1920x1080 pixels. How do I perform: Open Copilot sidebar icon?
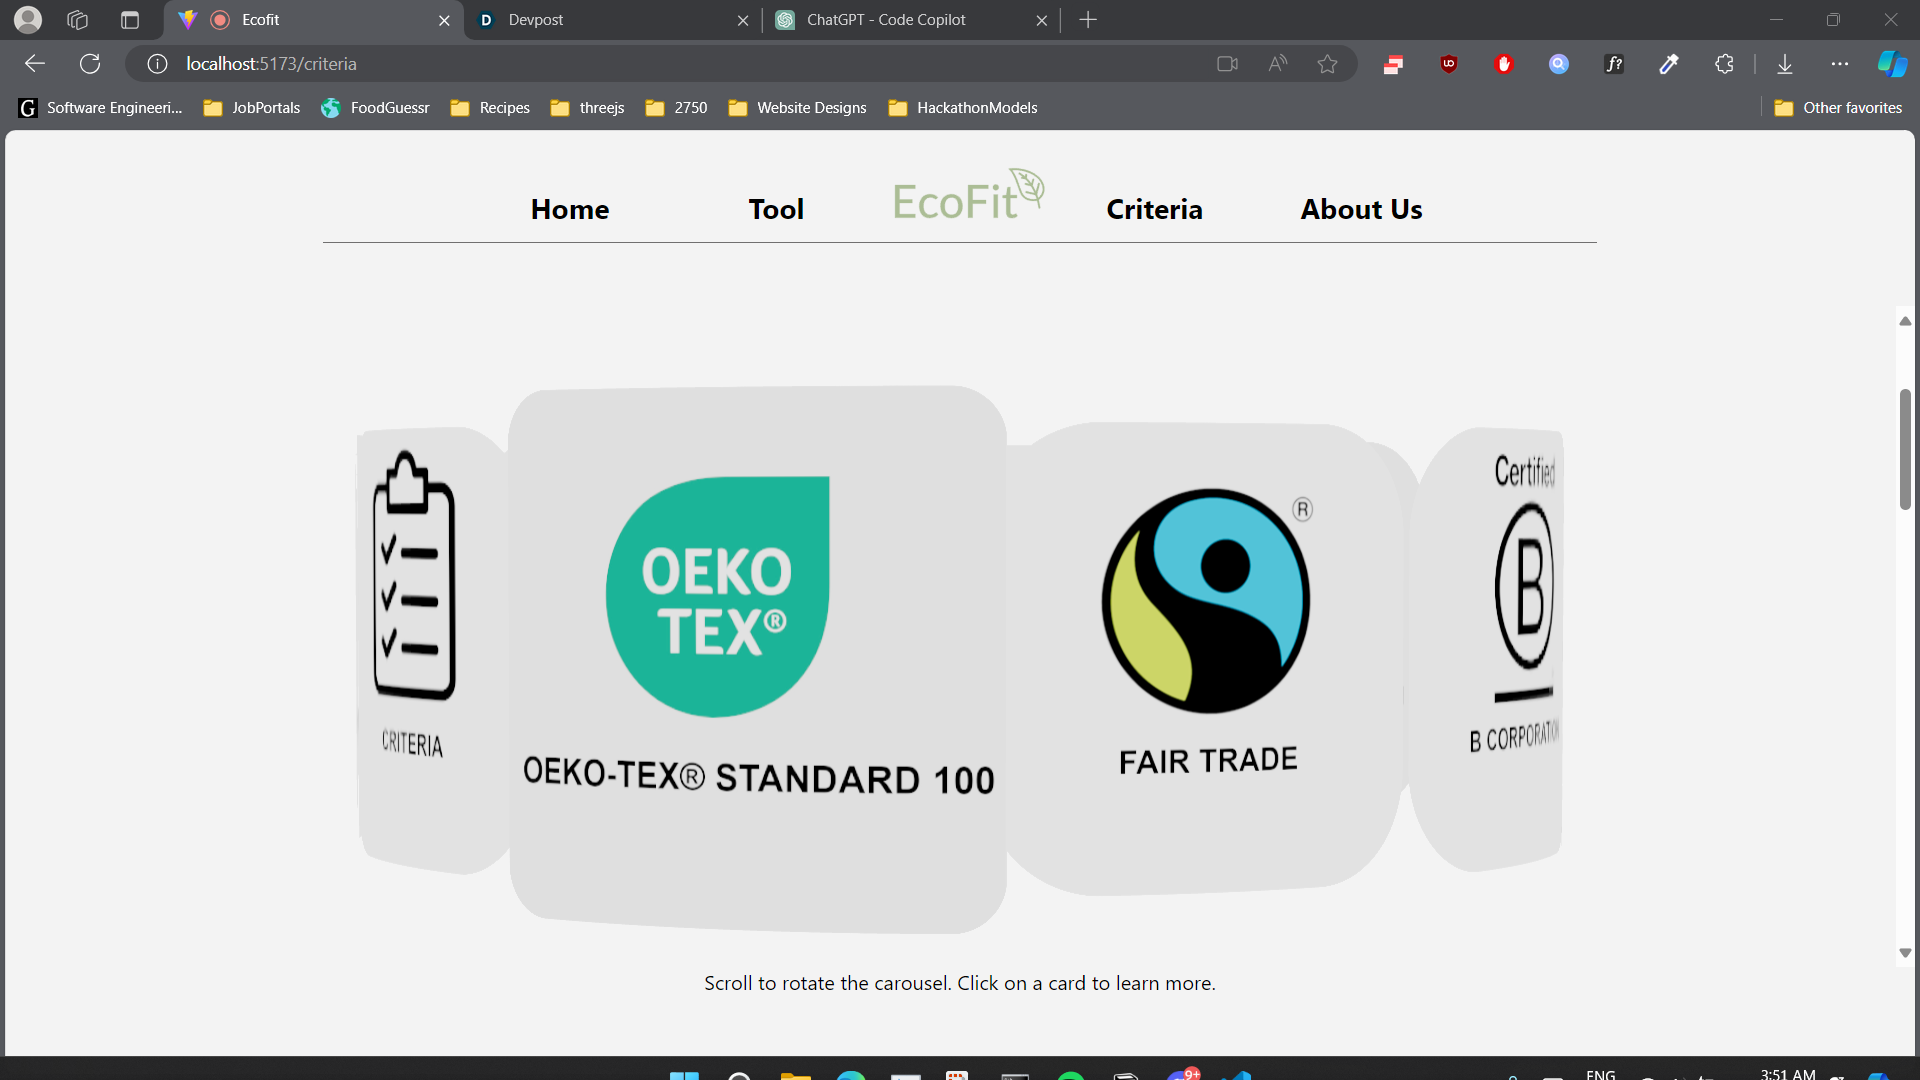[1891, 64]
